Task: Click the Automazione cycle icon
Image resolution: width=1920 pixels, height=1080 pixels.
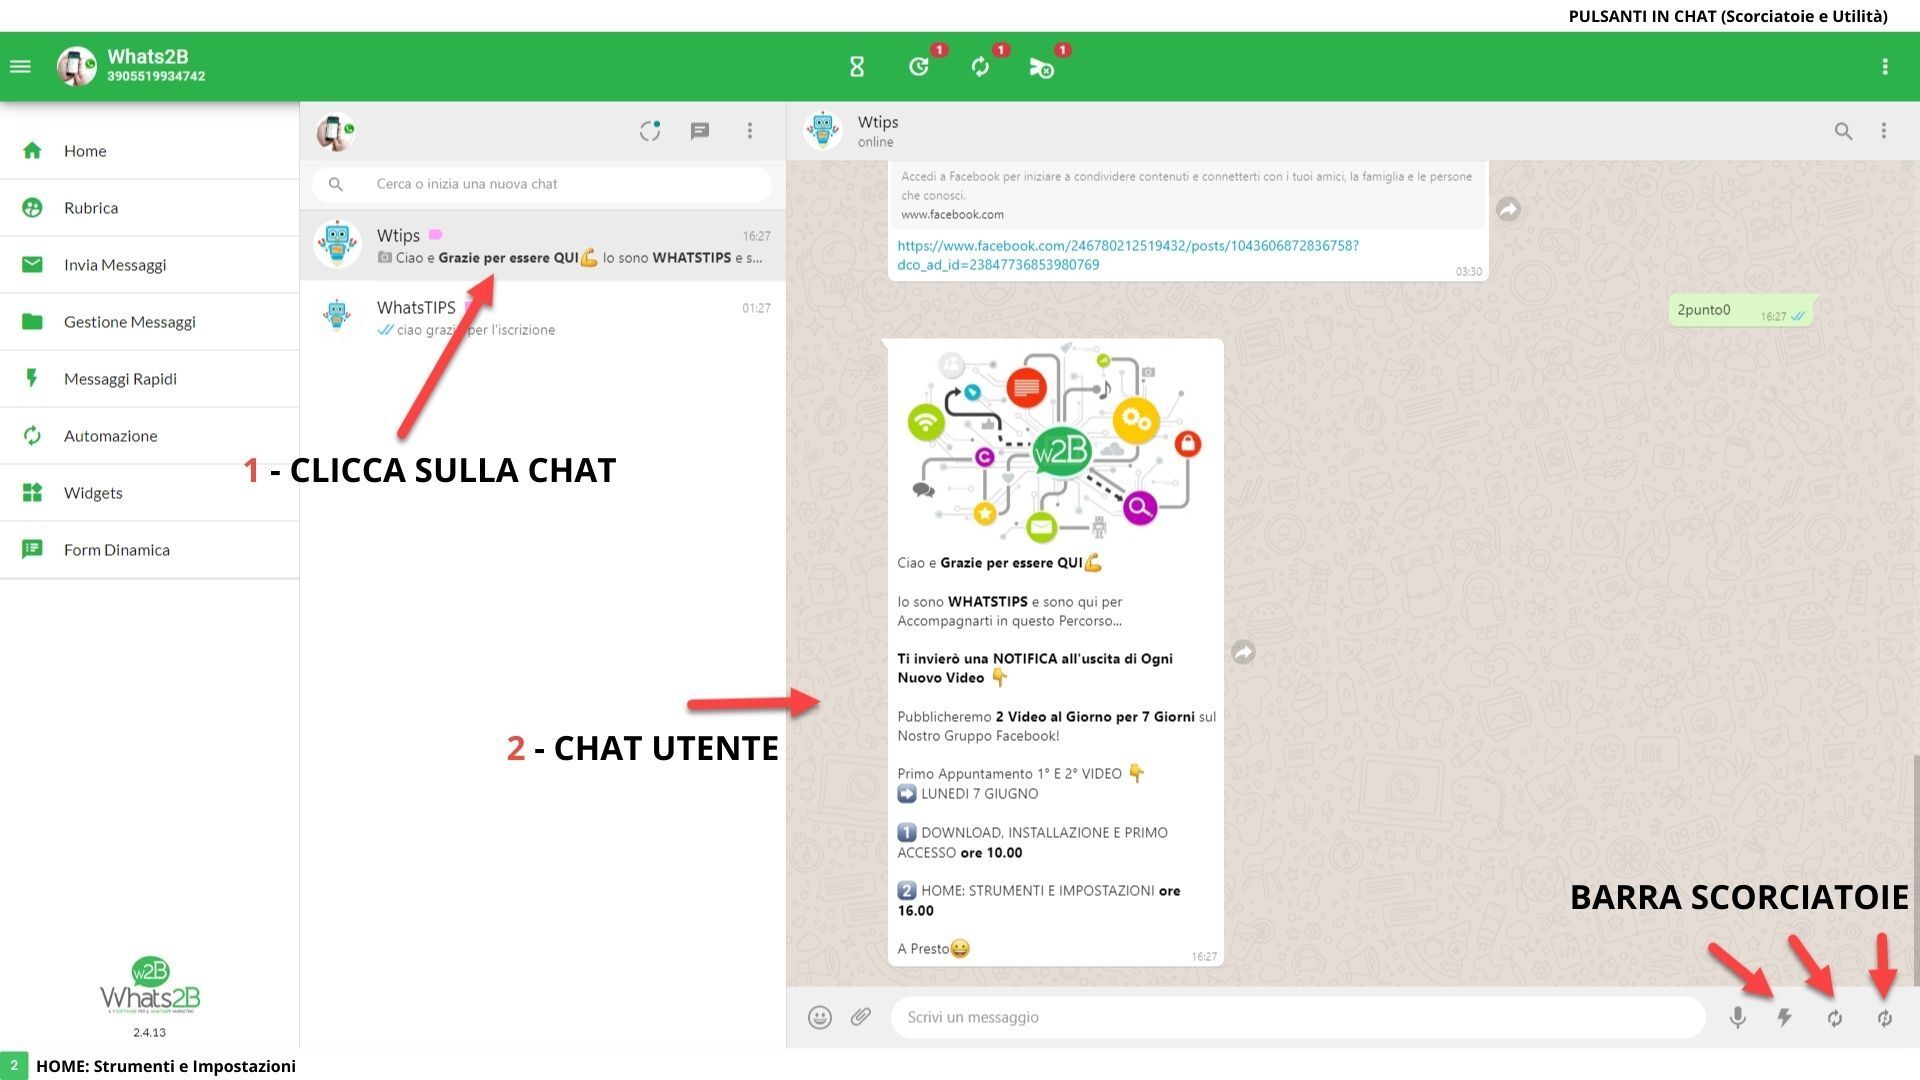Action: (x=32, y=436)
